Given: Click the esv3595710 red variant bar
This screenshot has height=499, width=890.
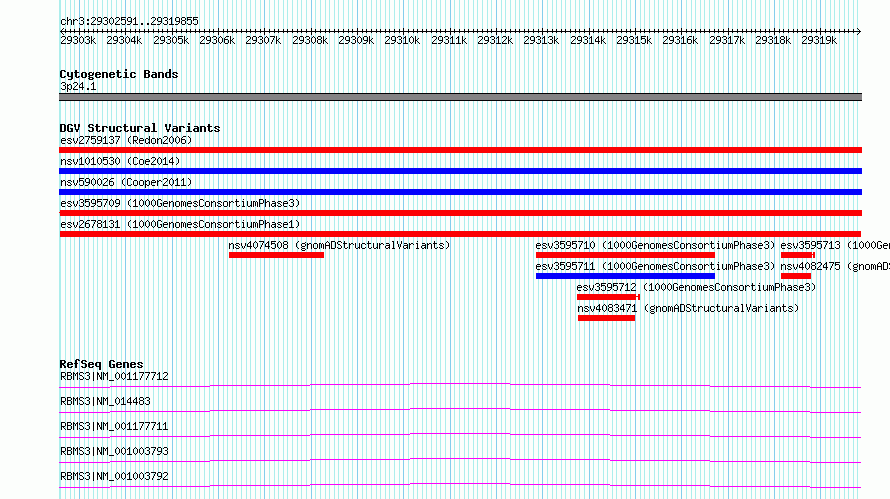Looking at the screenshot, I should [625, 255].
